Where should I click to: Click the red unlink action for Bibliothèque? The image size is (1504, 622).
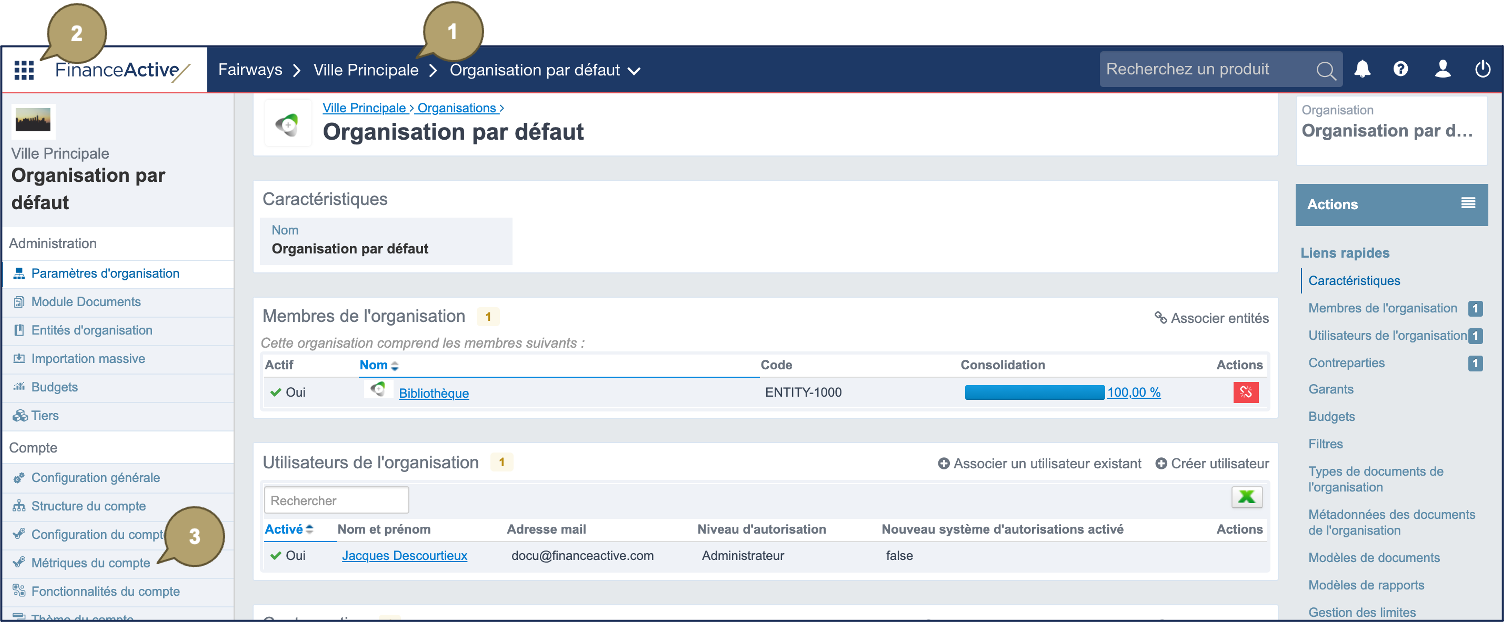[1245, 393]
